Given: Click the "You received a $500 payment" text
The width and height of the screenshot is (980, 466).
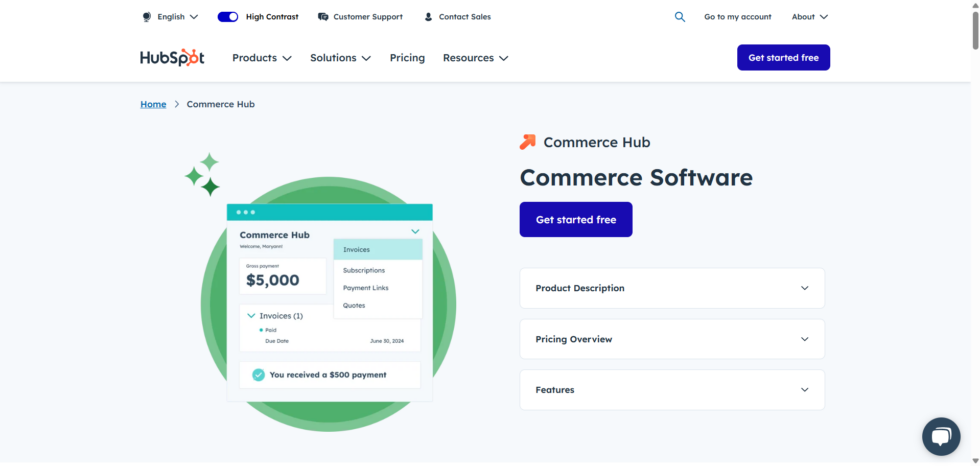Looking at the screenshot, I should point(328,375).
